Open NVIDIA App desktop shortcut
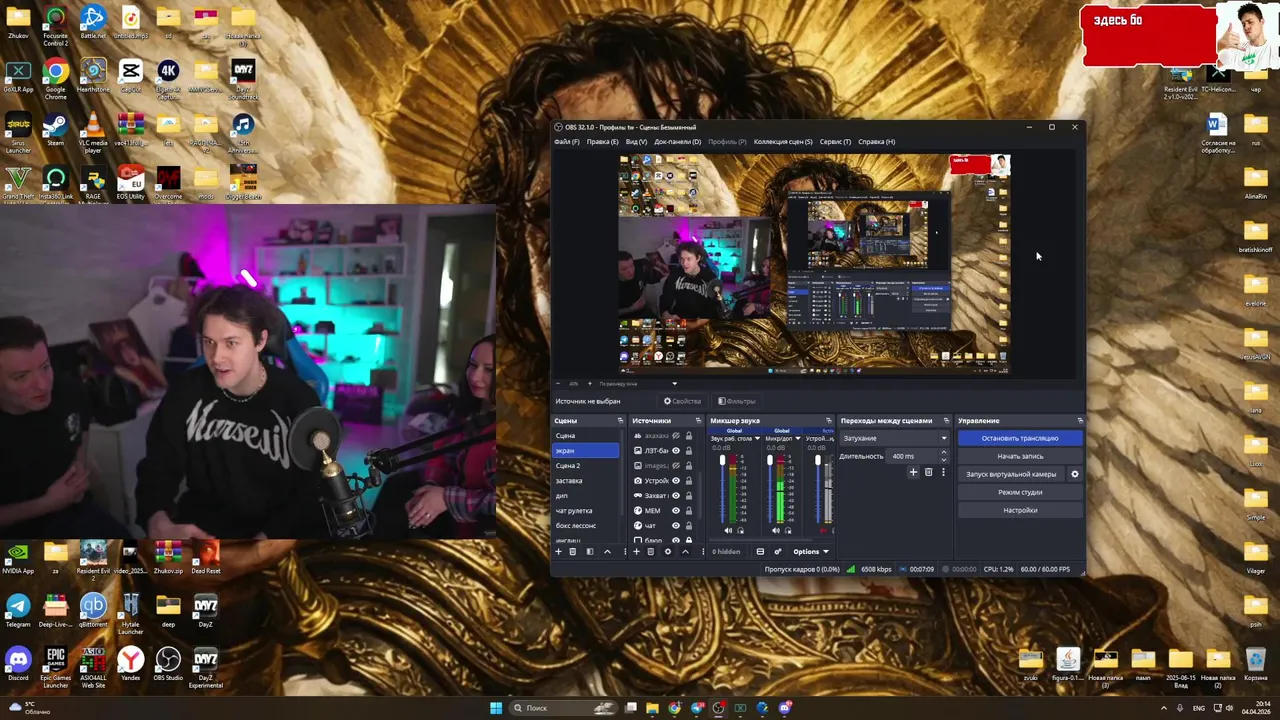1280x720 pixels. [18, 558]
